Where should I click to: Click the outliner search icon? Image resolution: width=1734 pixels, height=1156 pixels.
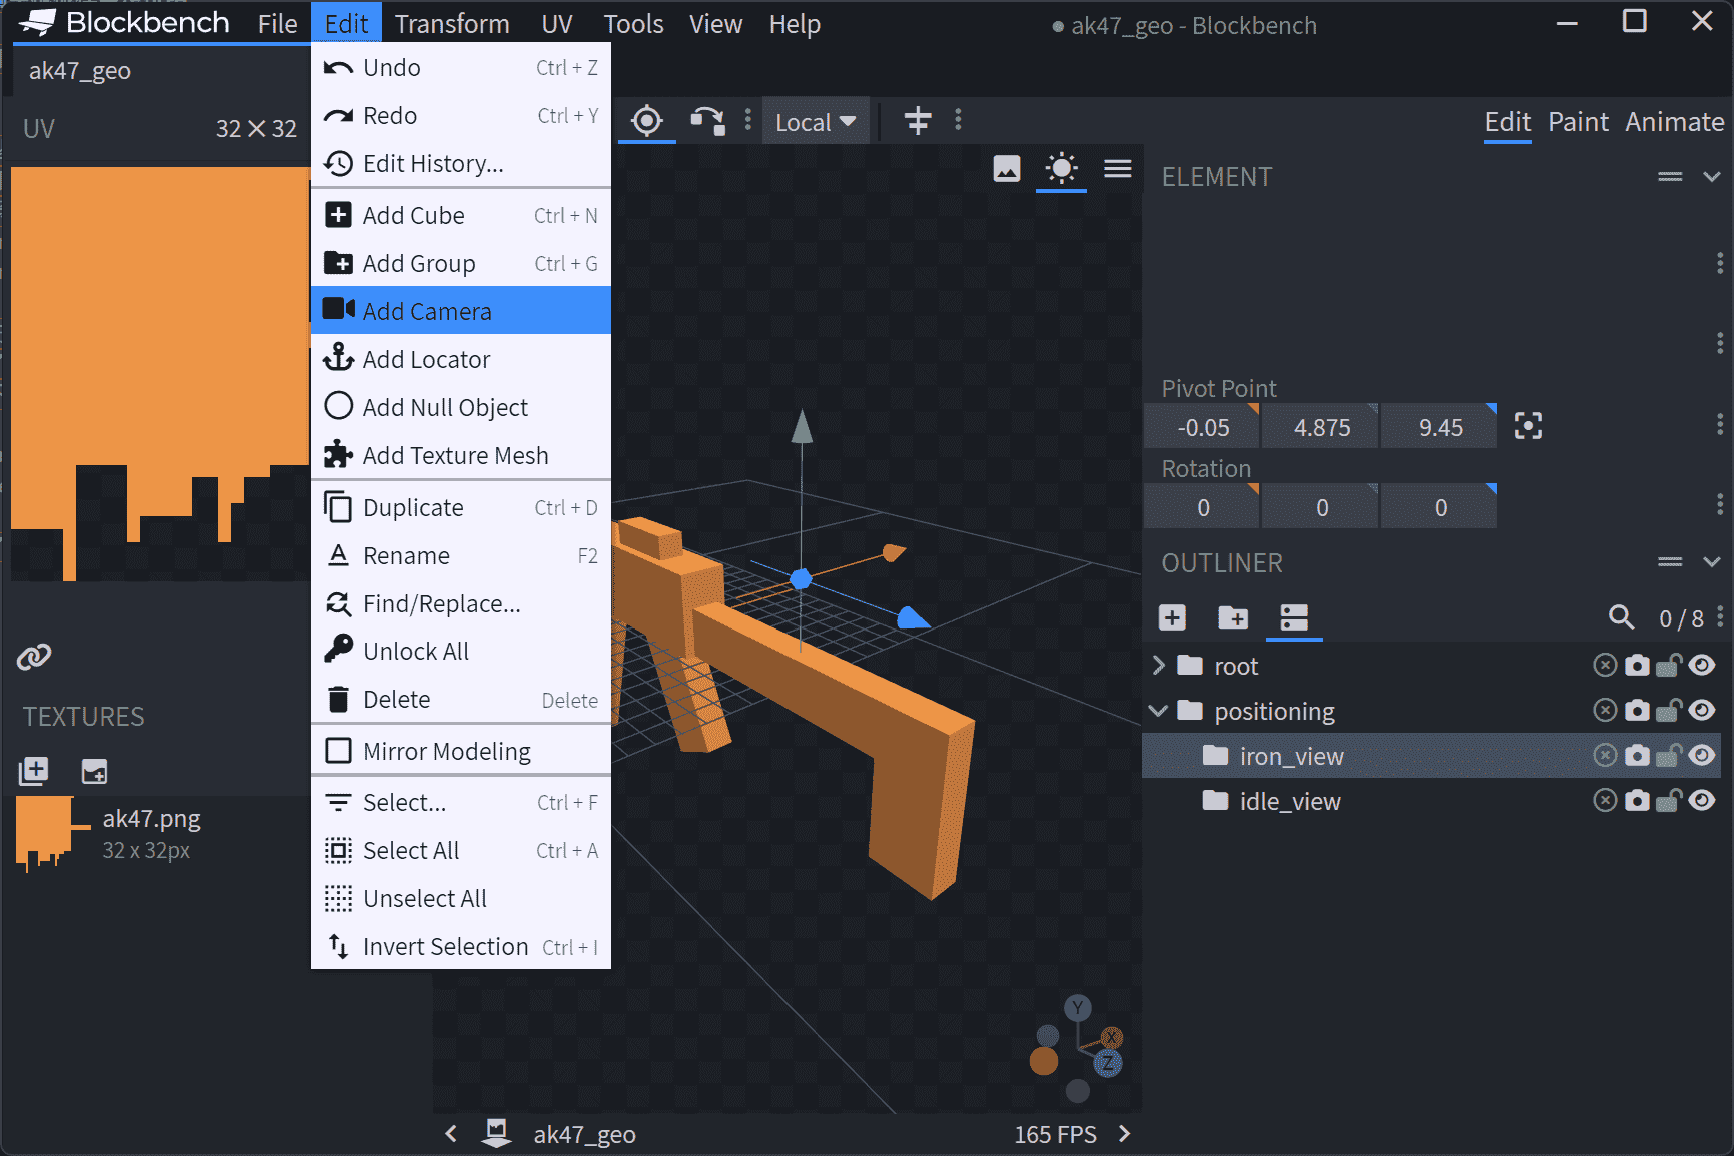tap(1621, 617)
